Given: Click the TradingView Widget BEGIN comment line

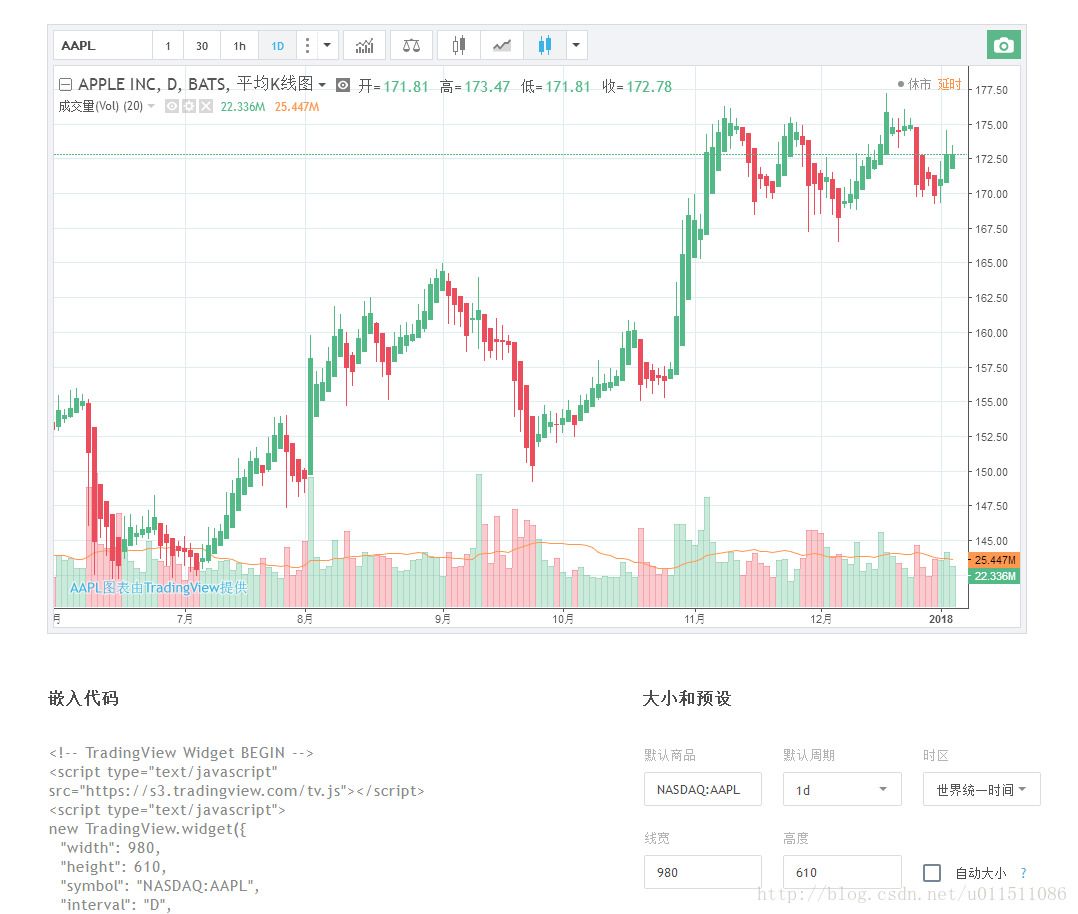Looking at the screenshot, I should (181, 753).
